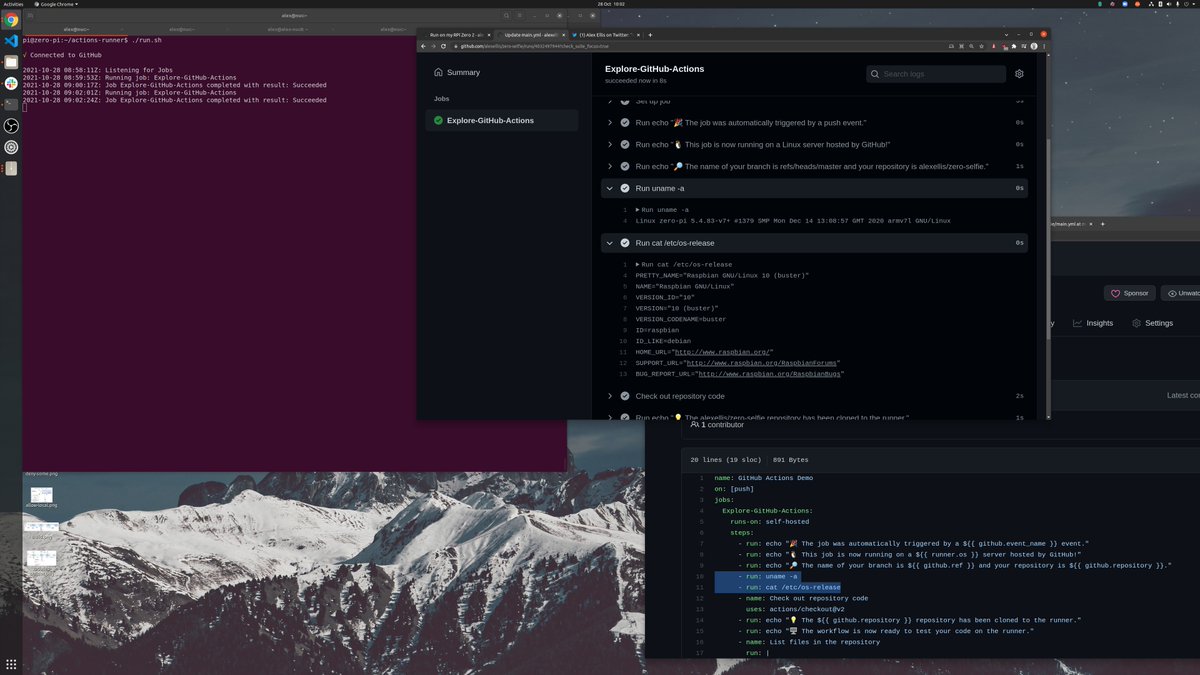
Task: Expand the 'running on a Linux server' step
Action: tap(814, 144)
